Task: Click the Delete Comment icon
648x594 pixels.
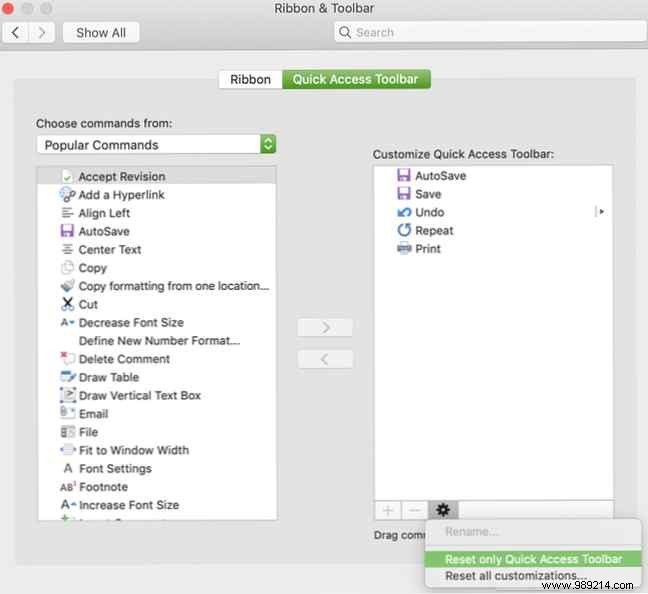Action: (x=67, y=358)
